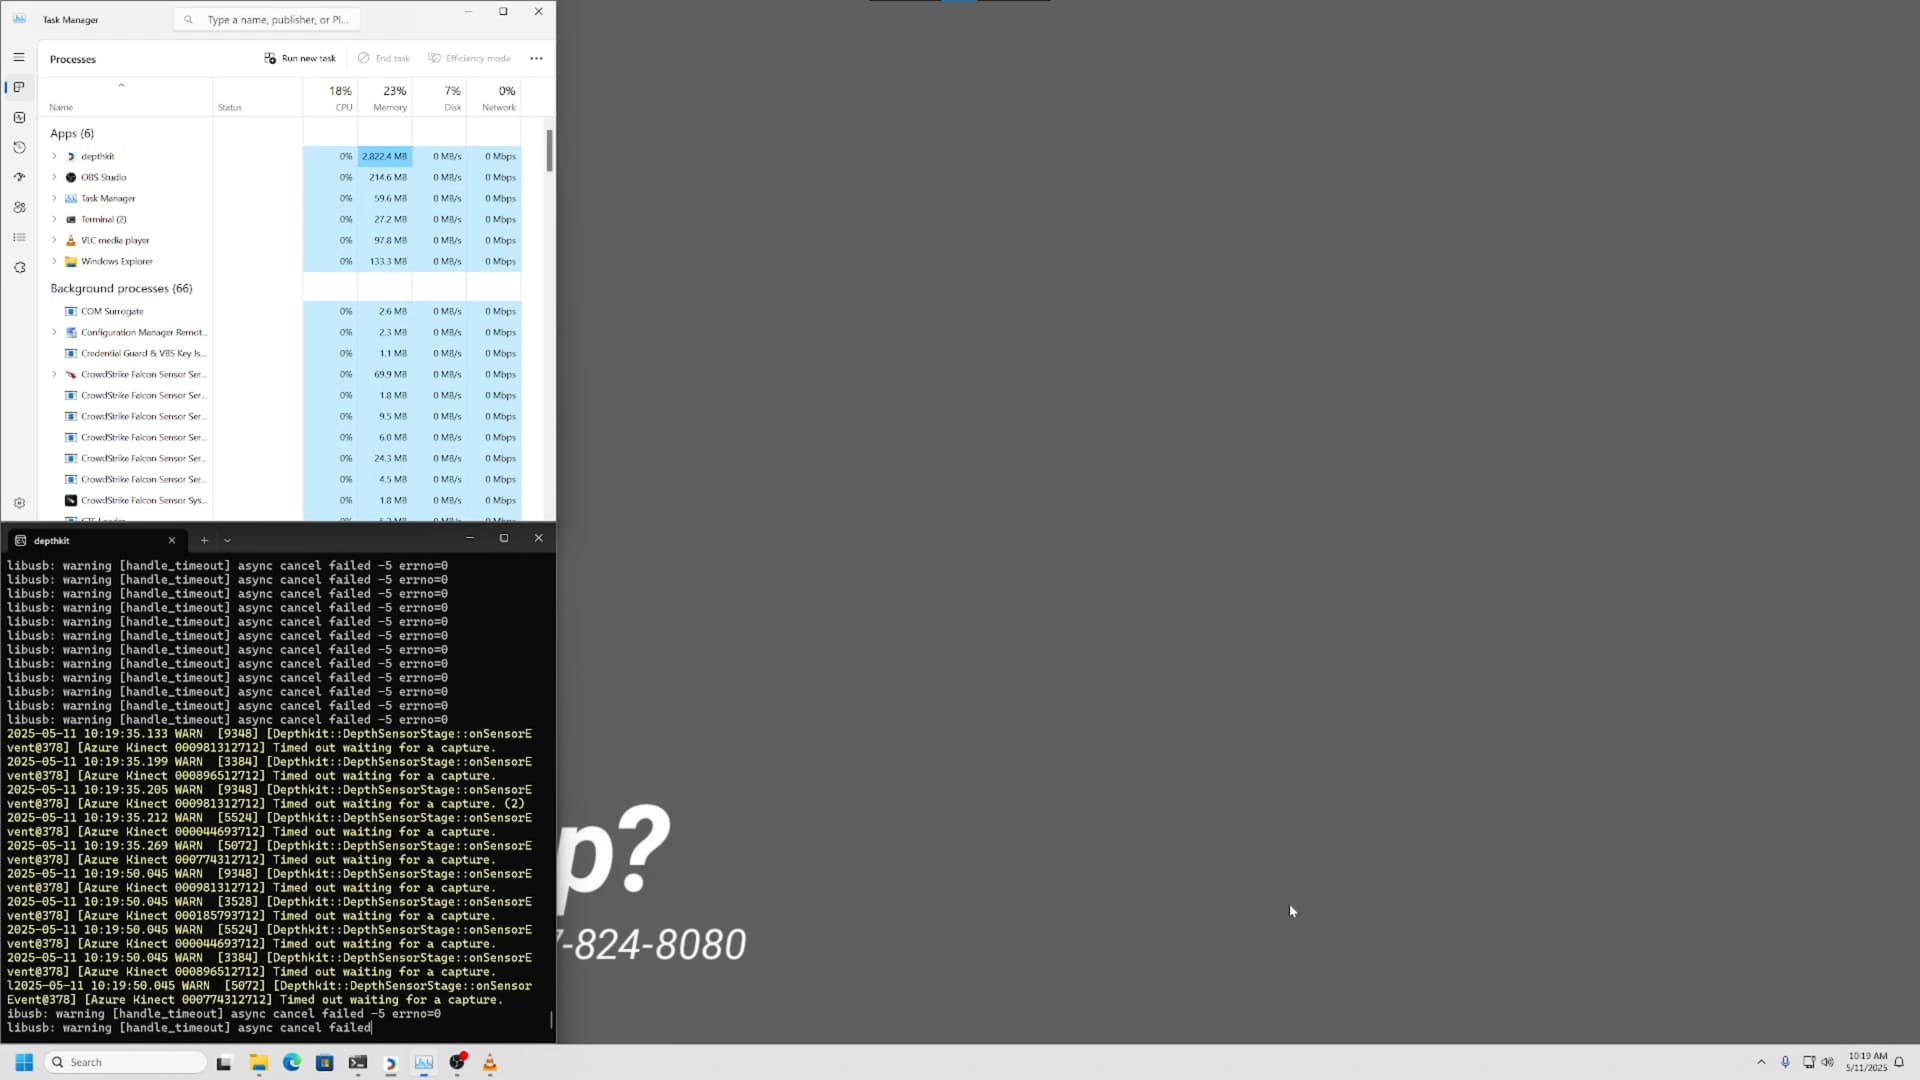Open the Performance view in Task Manager
The image size is (1920, 1080).
tap(19, 117)
